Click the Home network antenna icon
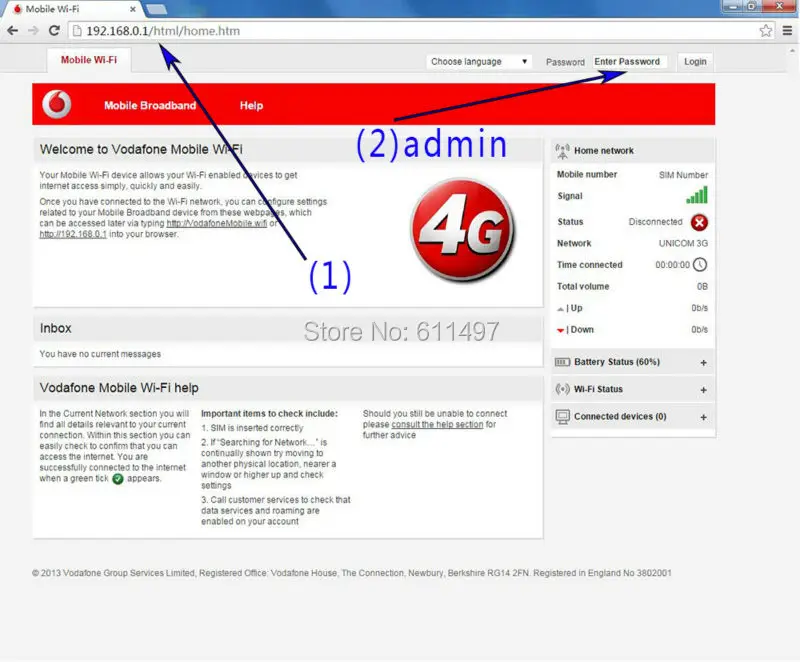800x662 pixels. point(562,151)
